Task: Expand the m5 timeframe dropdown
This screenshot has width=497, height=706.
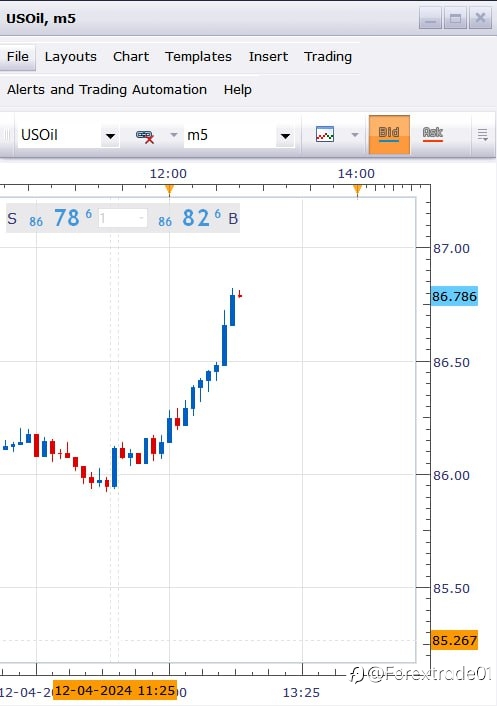Action: (x=285, y=136)
